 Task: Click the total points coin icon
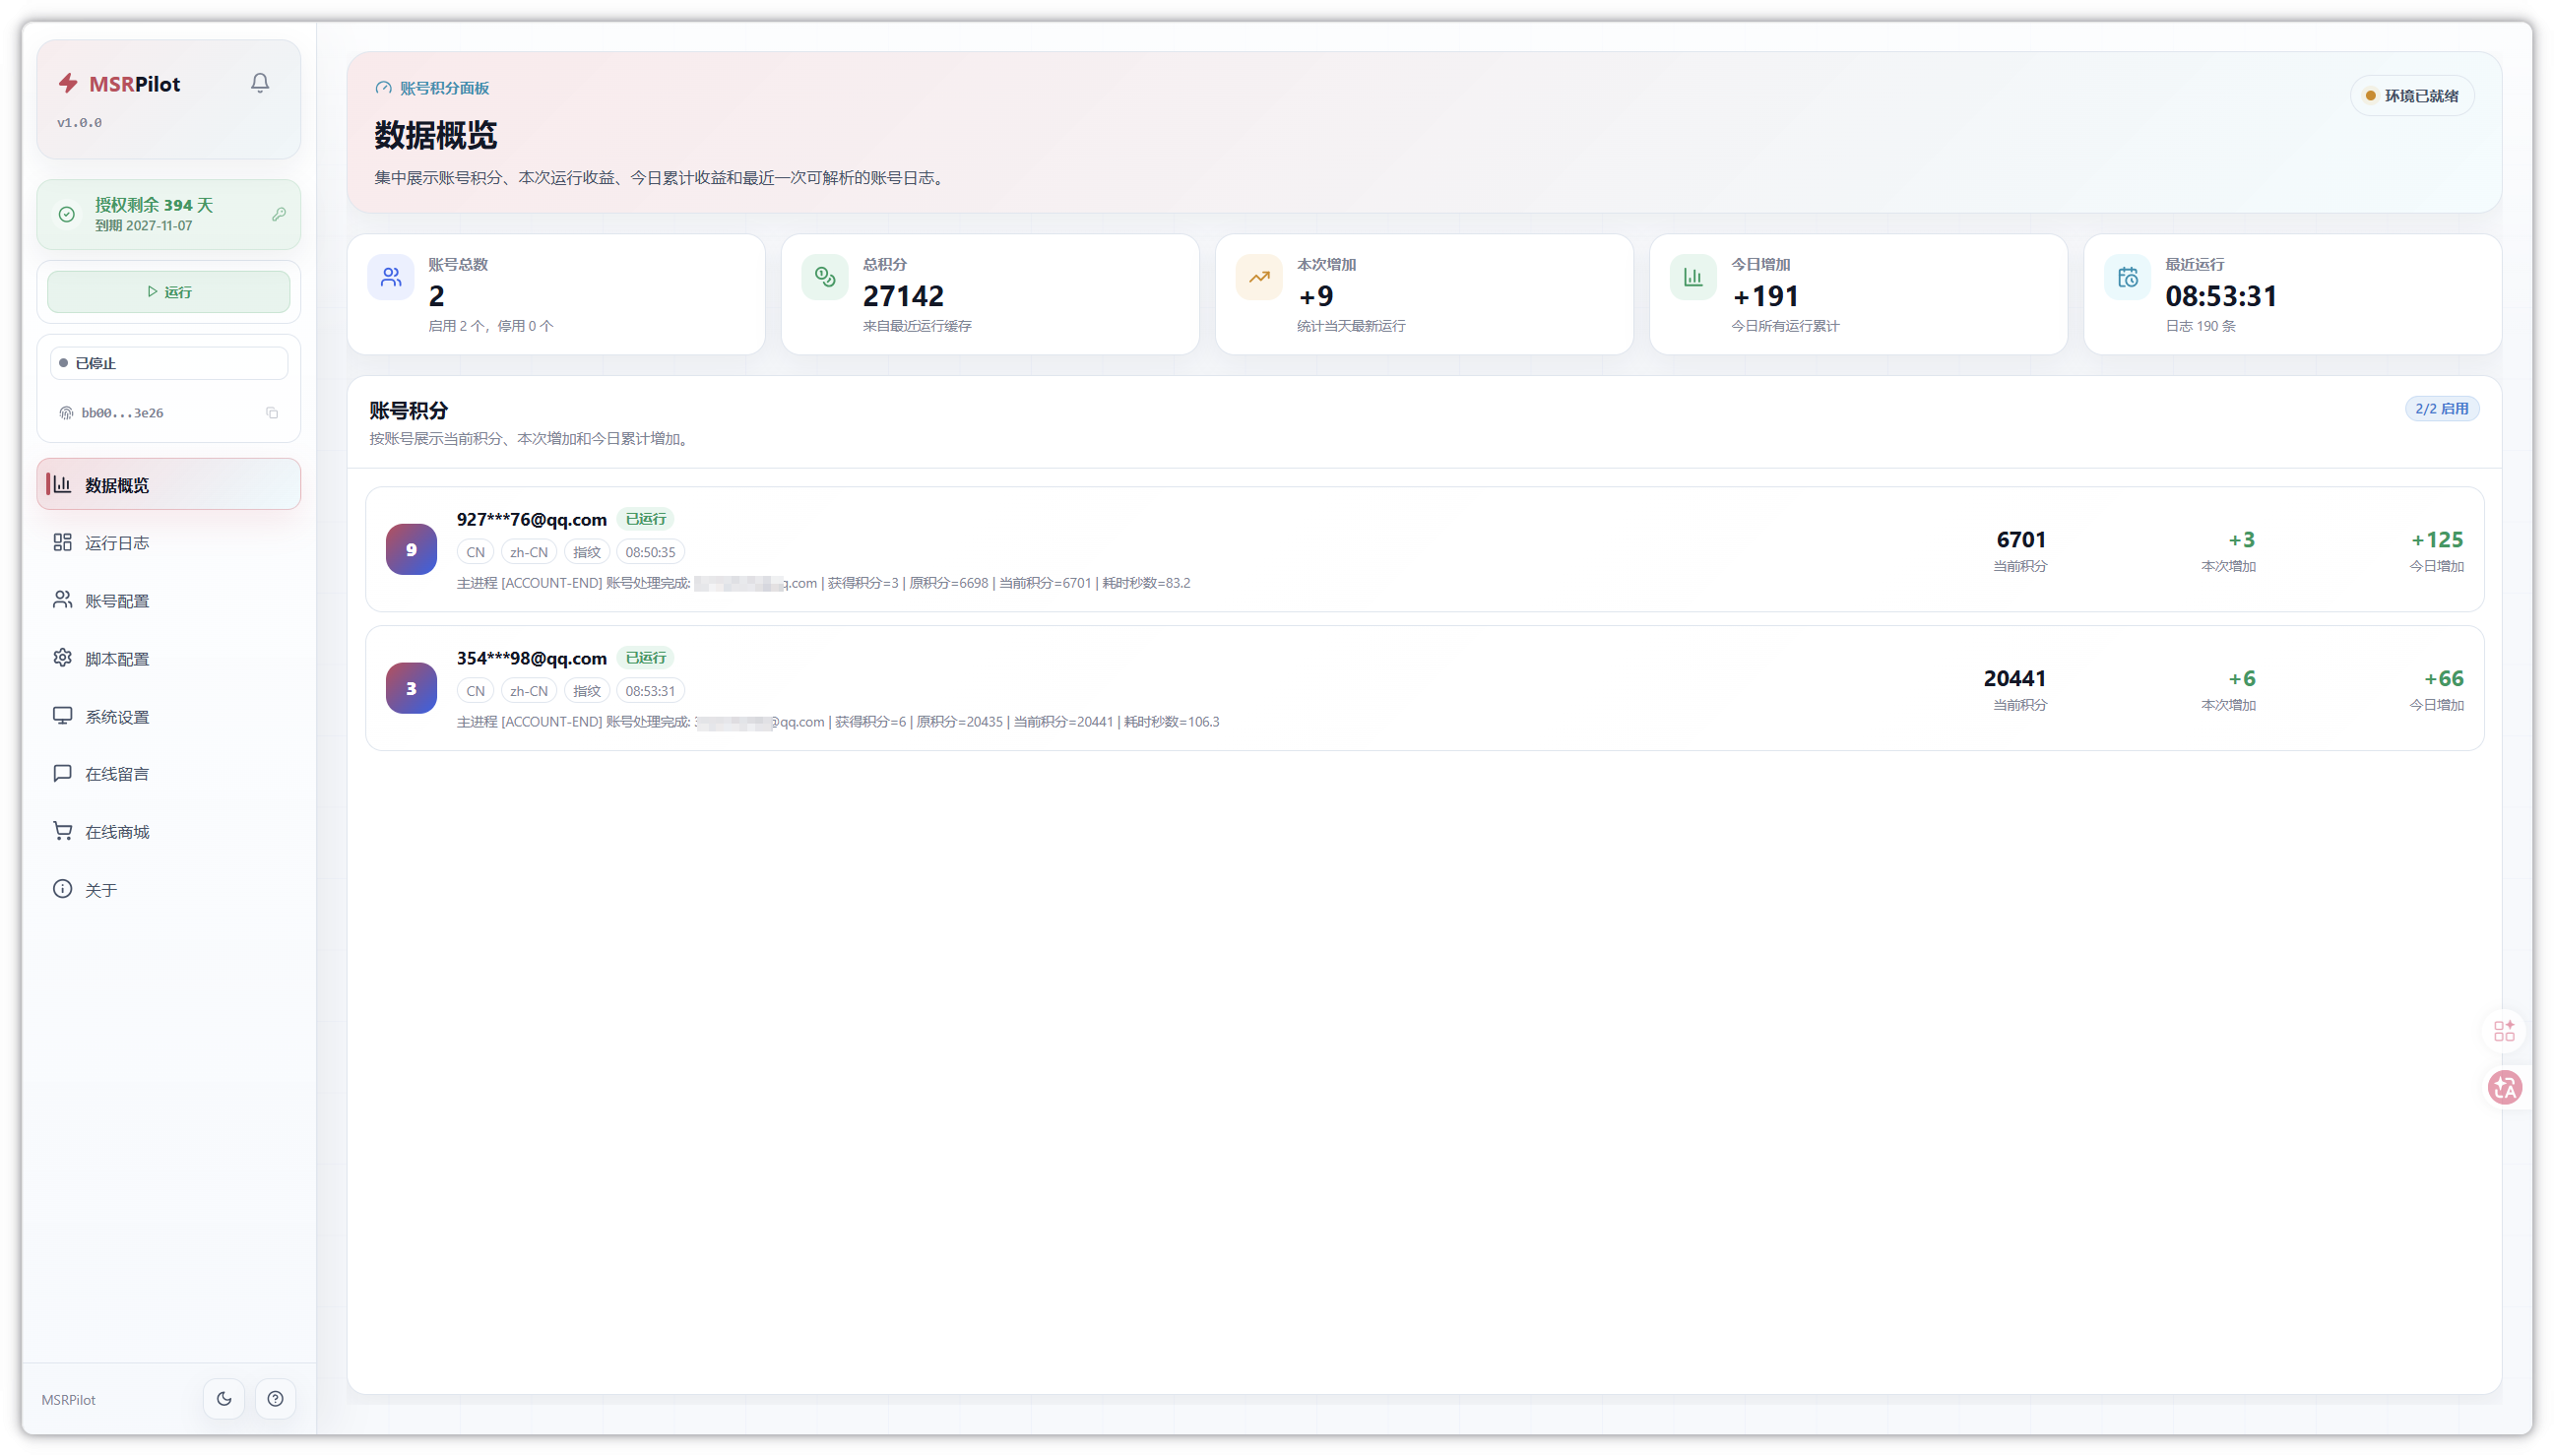[x=825, y=277]
